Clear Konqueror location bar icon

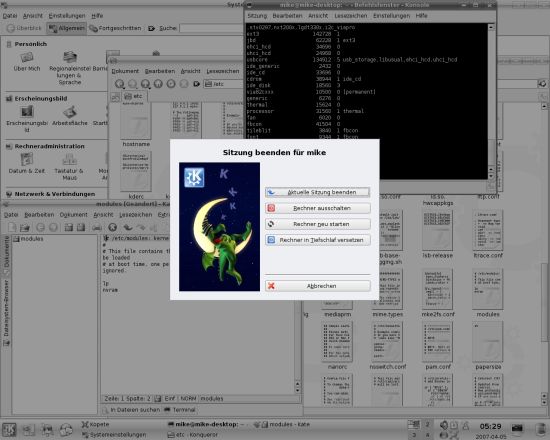(196, 84)
